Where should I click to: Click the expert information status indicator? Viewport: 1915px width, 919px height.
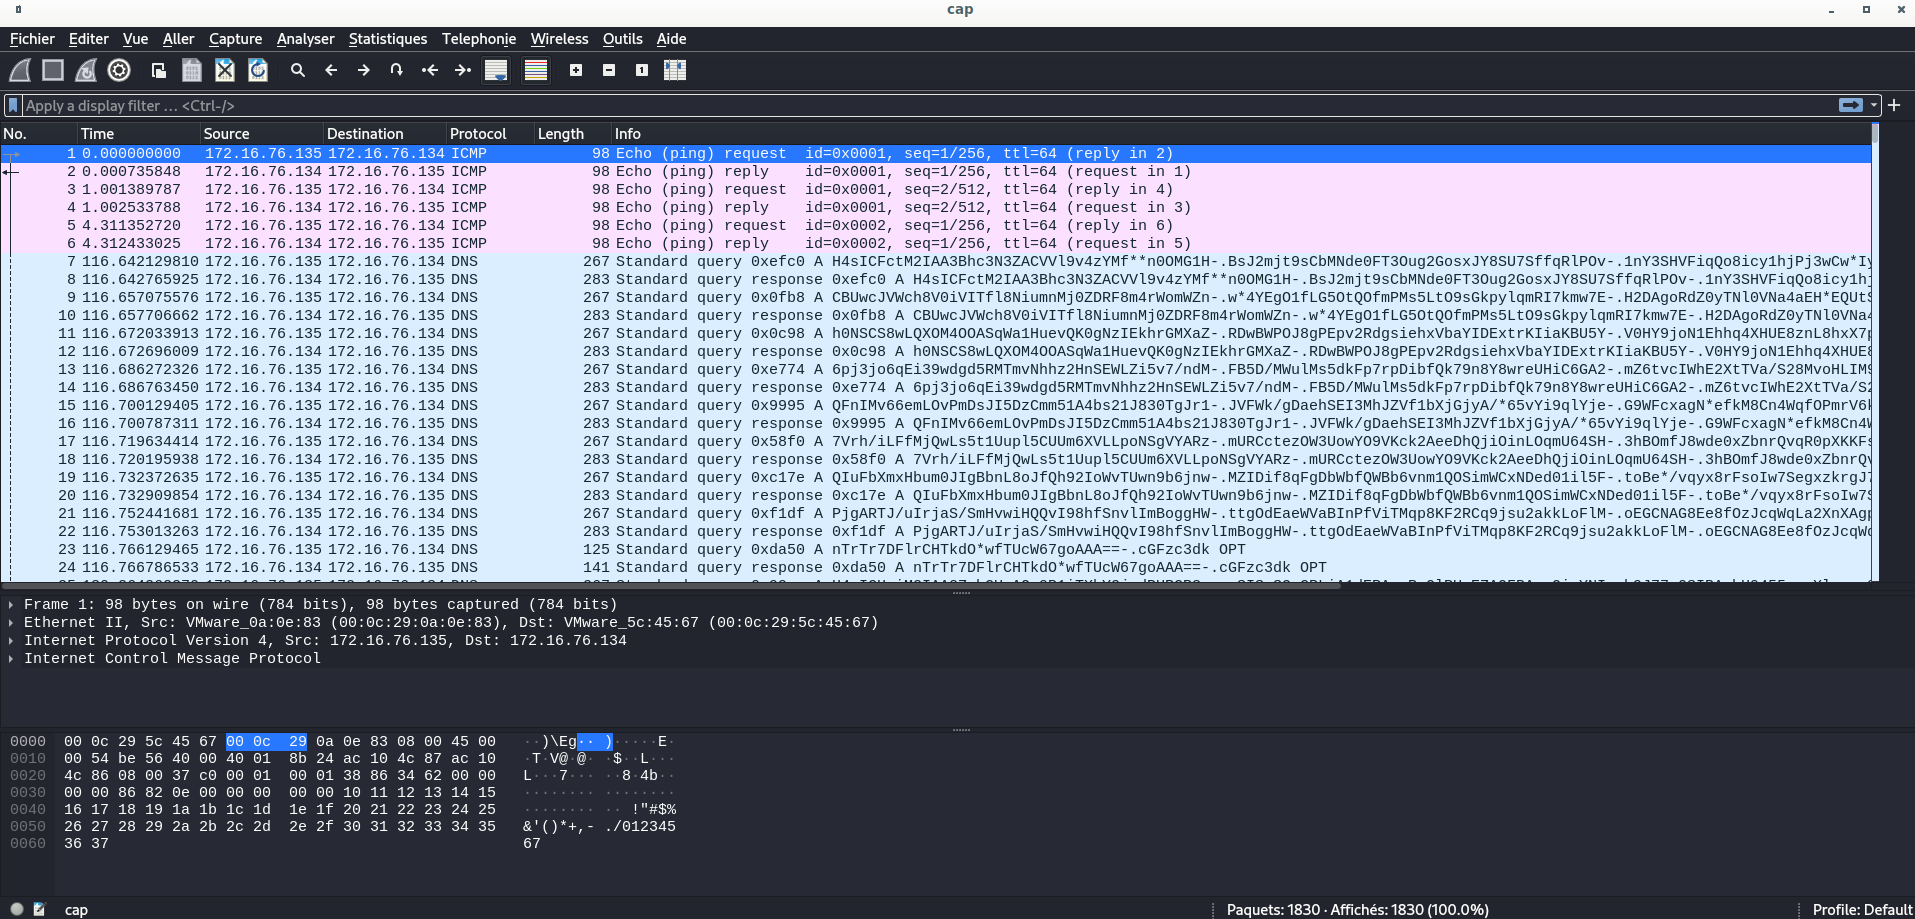(x=17, y=909)
